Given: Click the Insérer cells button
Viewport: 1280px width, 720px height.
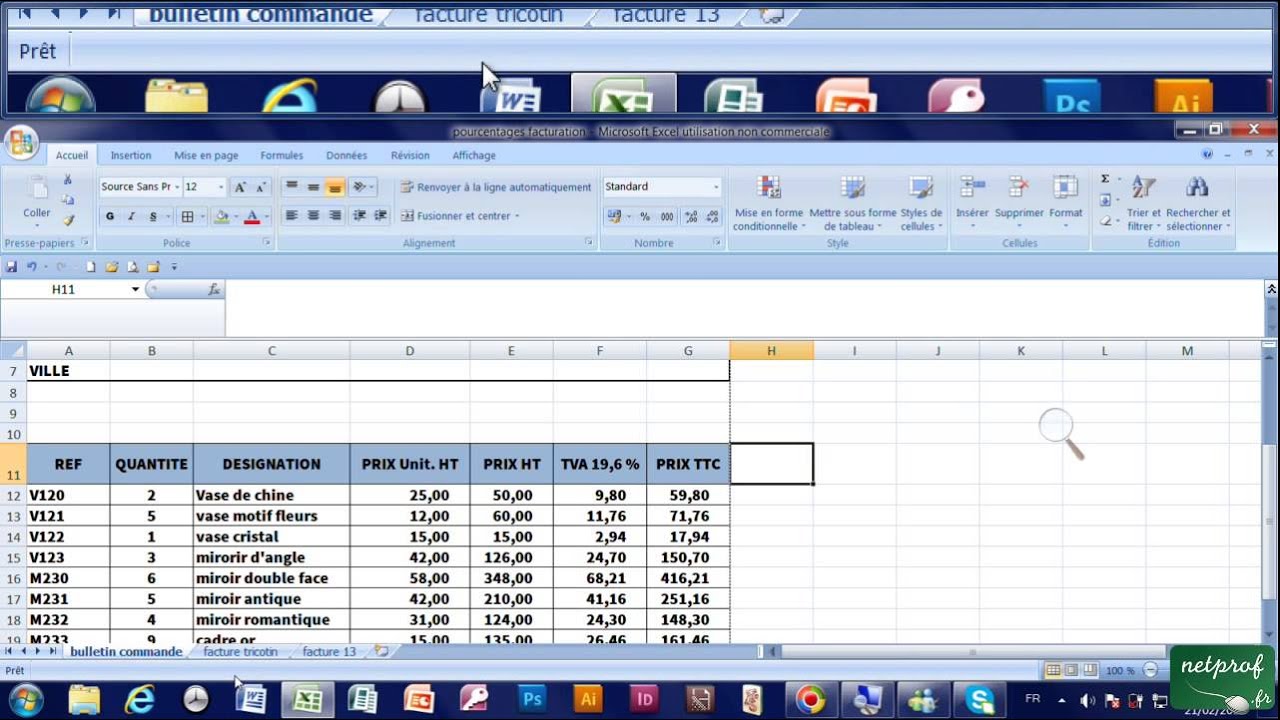Looking at the screenshot, I should coord(972,204).
